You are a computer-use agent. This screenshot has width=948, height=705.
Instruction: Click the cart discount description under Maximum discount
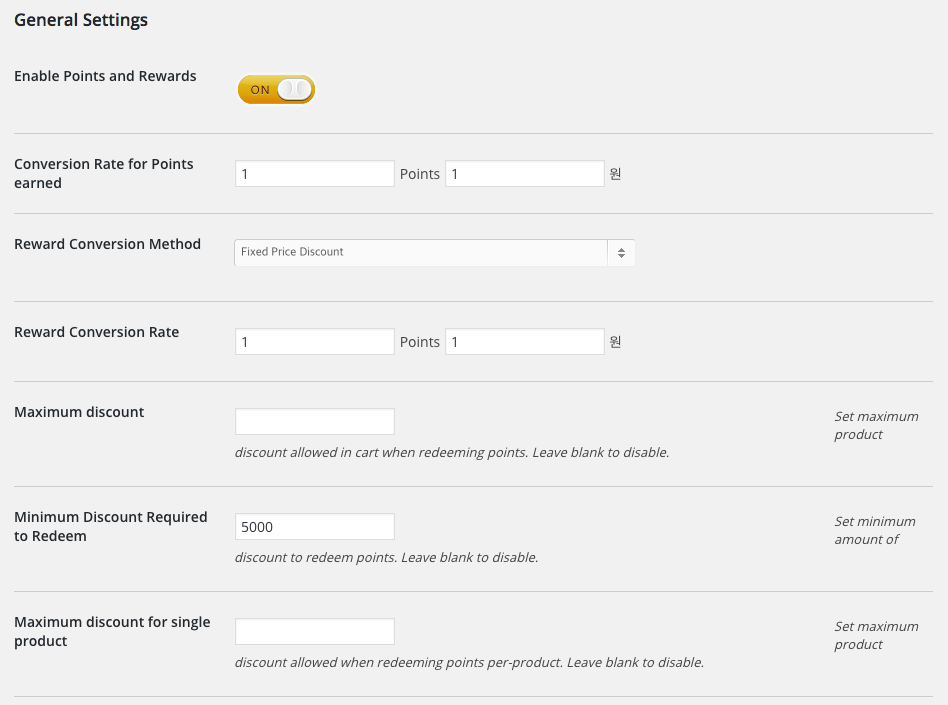(452, 453)
